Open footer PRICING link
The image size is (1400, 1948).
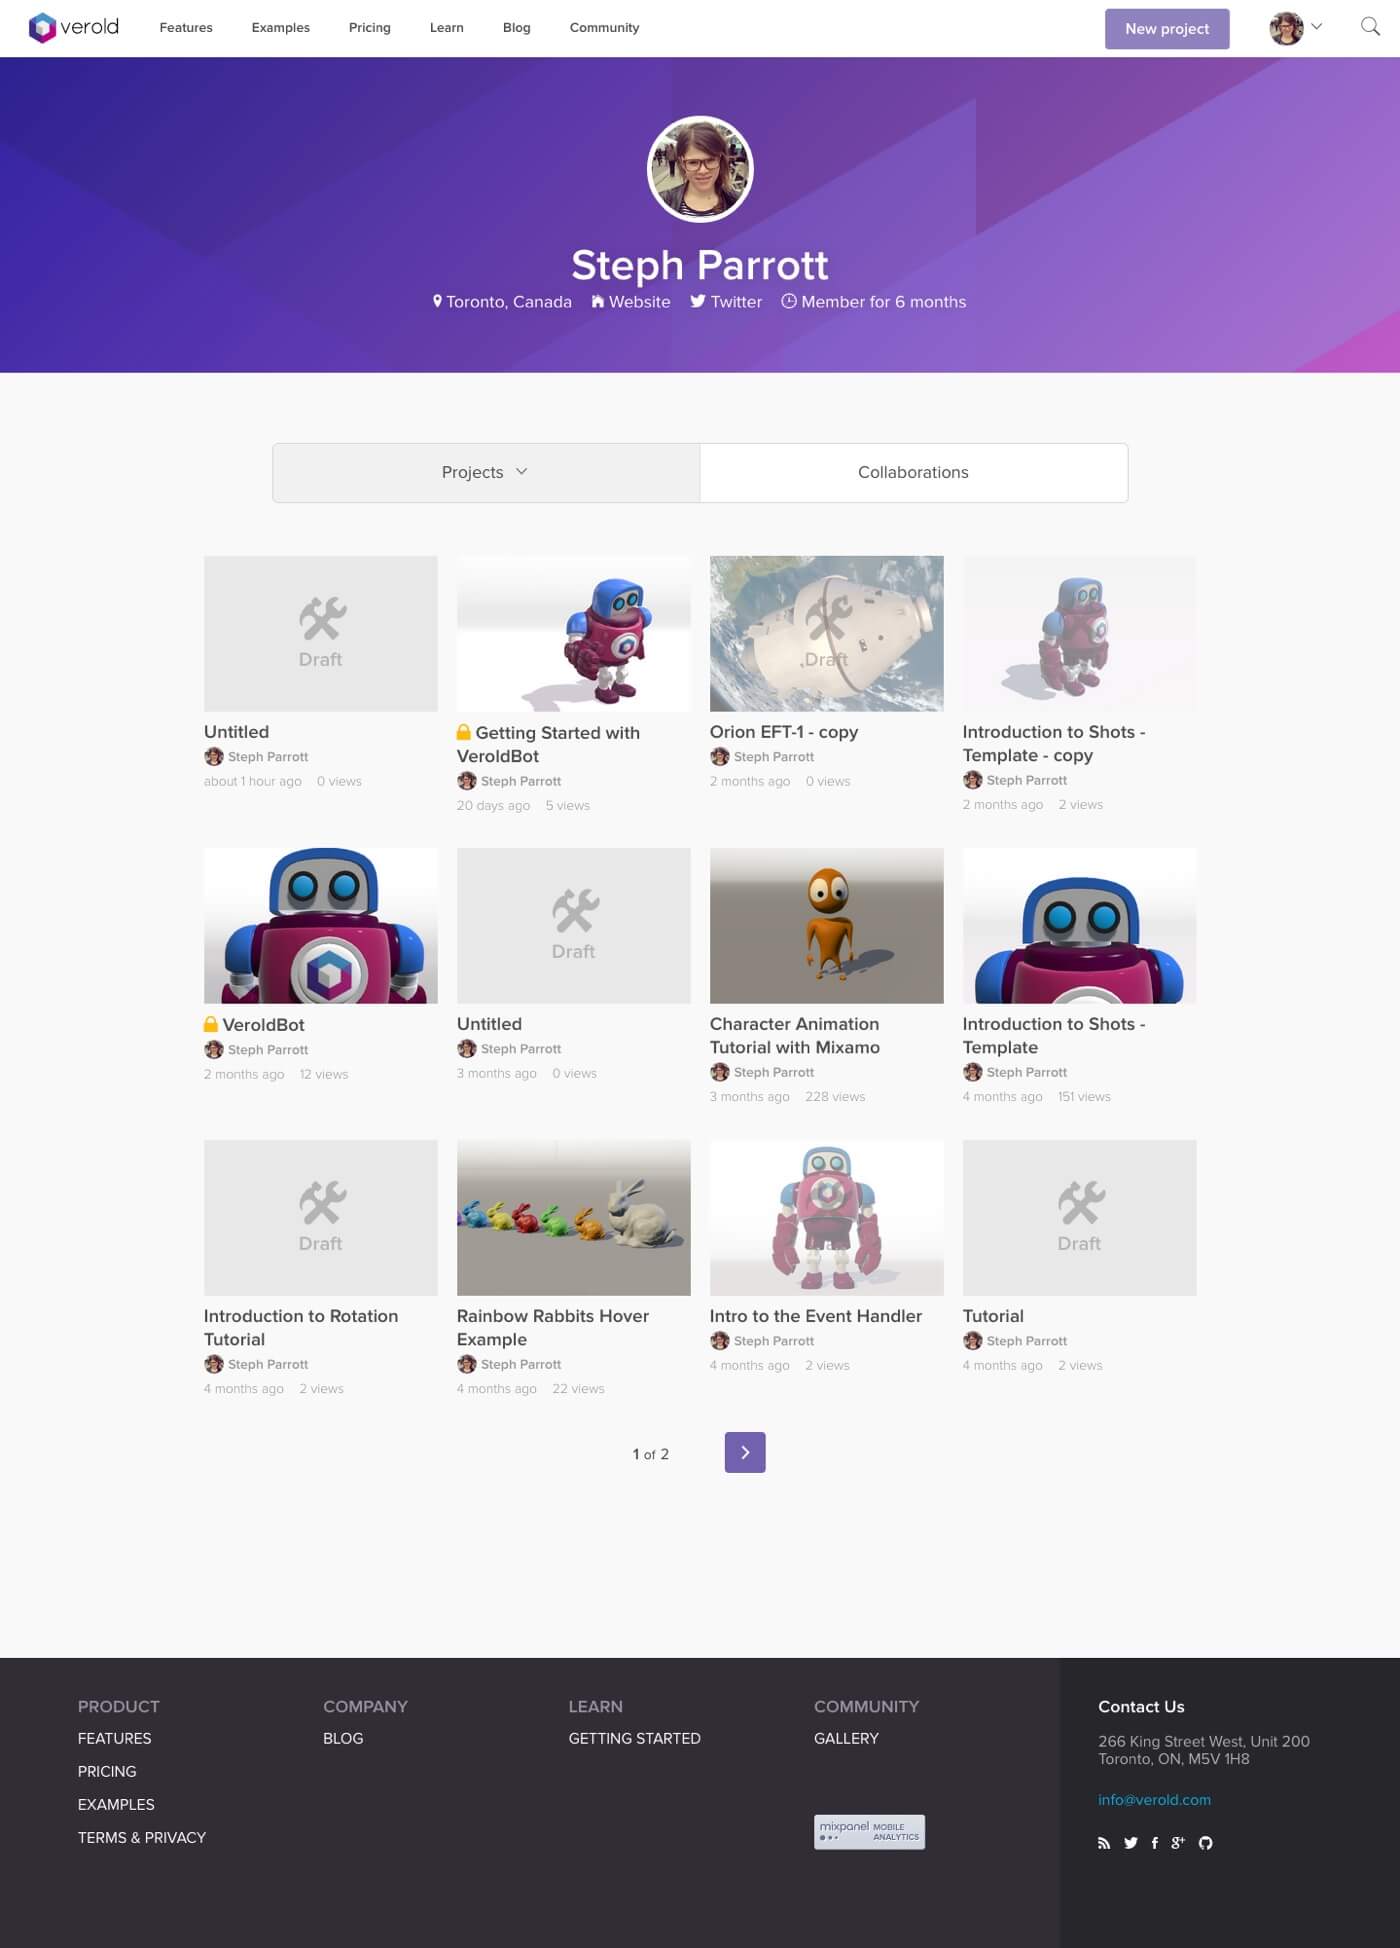[107, 1772]
